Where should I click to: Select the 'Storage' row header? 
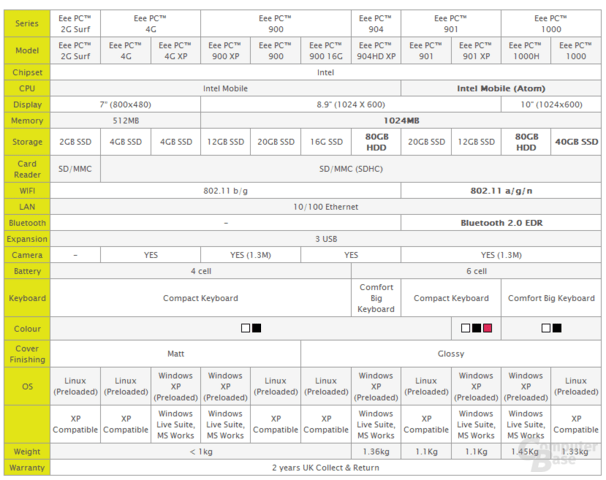pos(27,142)
